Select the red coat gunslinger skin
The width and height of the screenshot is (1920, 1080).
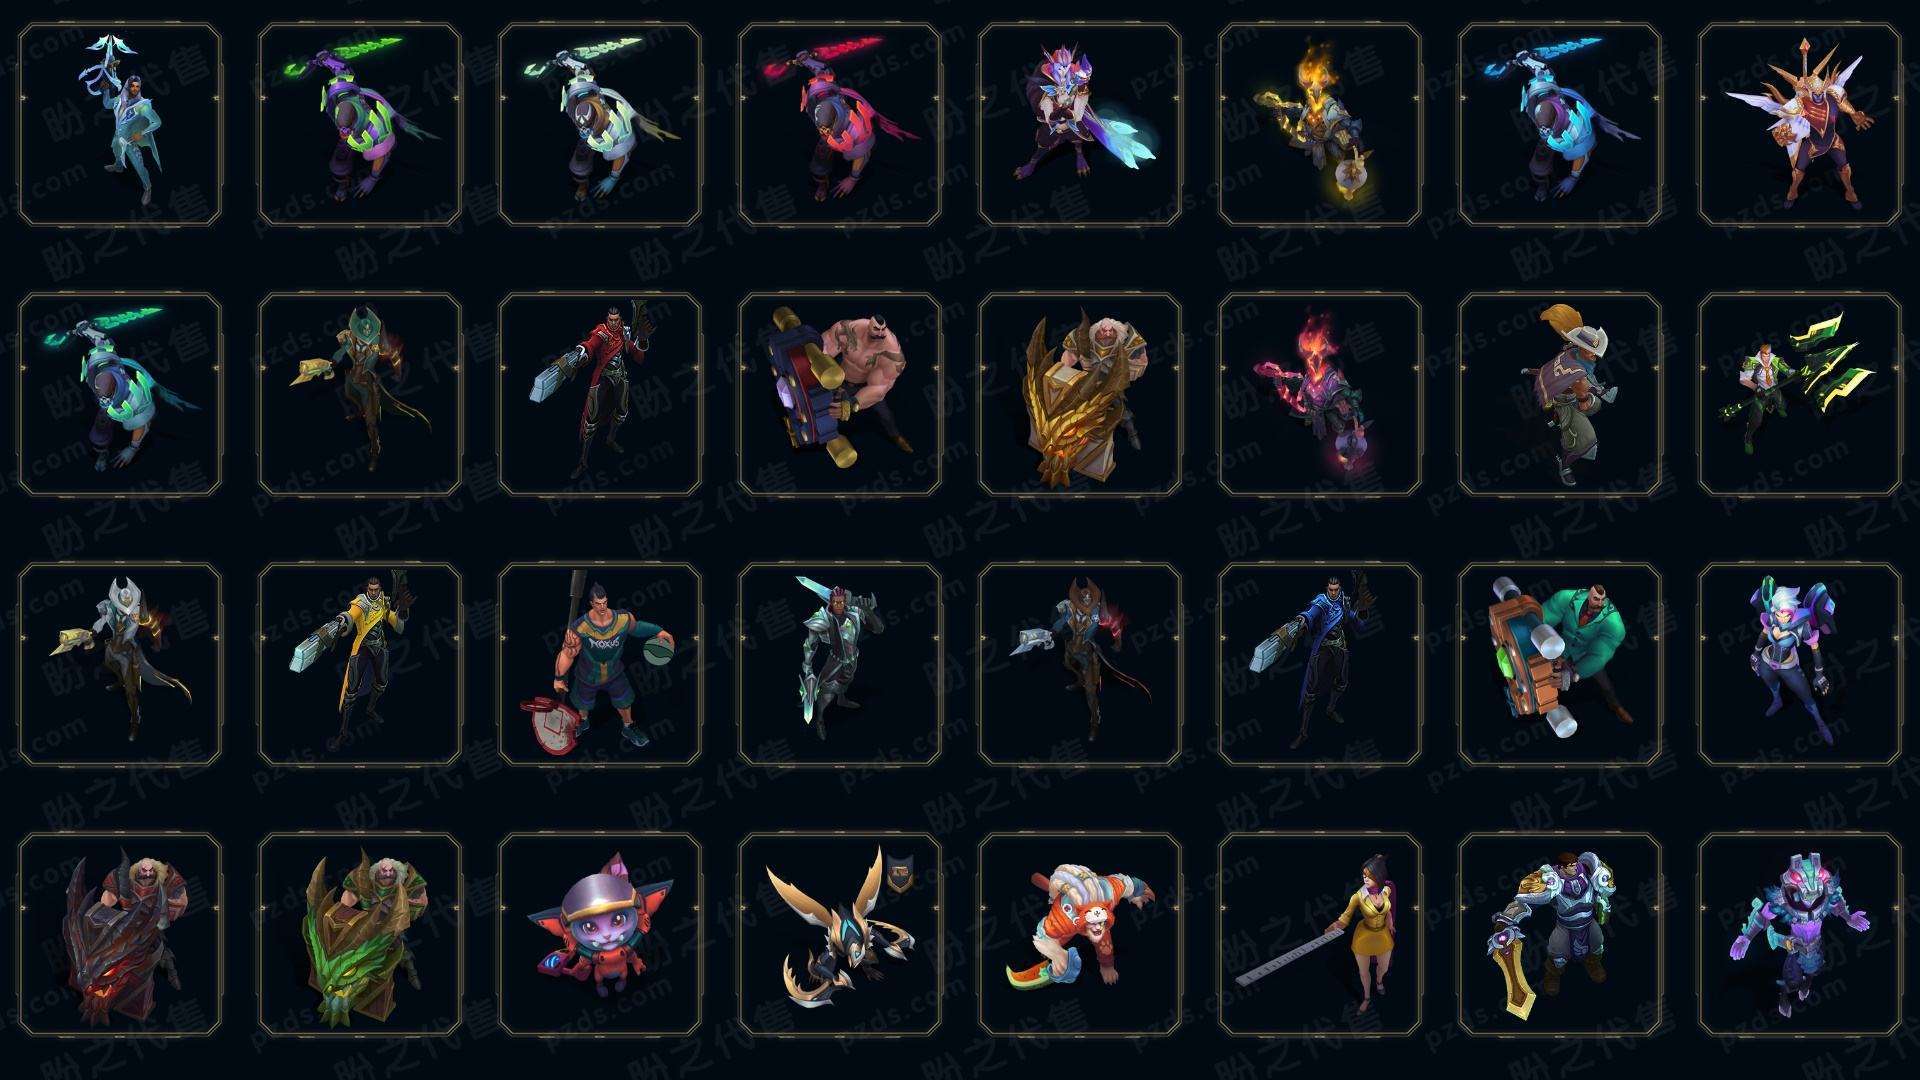[x=599, y=395]
